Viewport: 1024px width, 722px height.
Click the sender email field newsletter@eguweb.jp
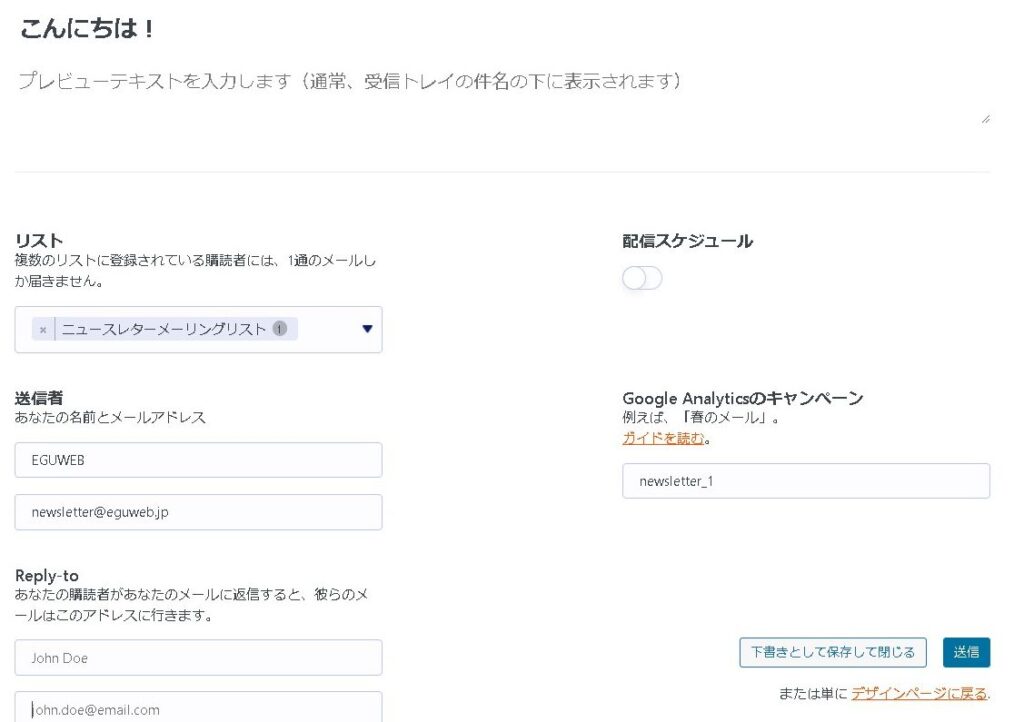[x=198, y=512]
